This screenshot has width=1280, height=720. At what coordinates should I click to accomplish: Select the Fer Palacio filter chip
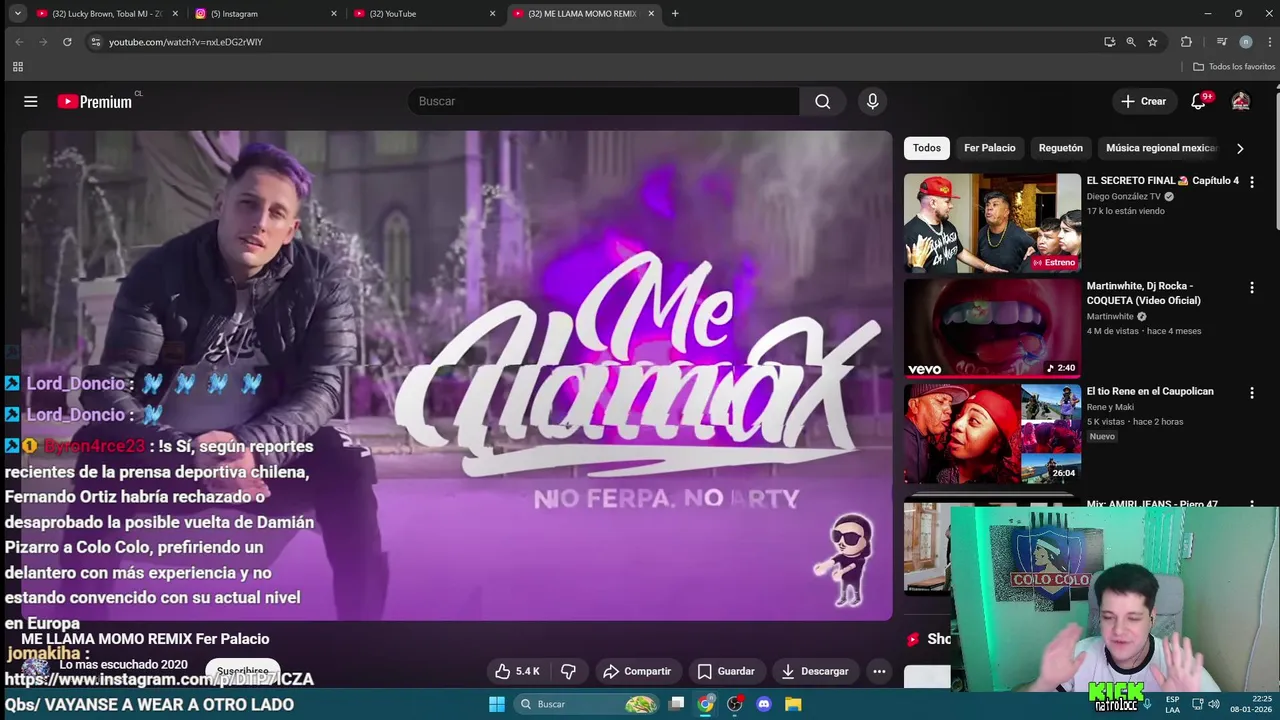pyautogui.click(x=989, y=148)
